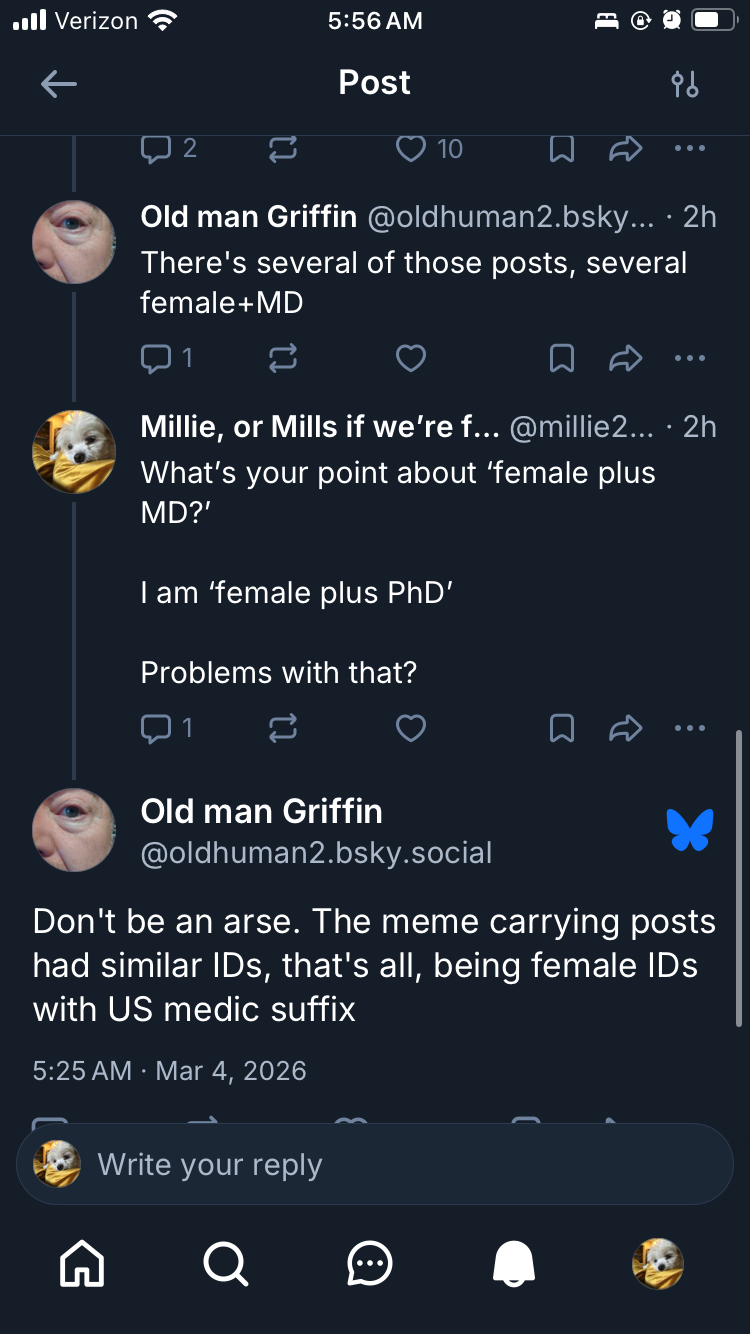The image size is (750, 1334).
Task: Open Old man Griffin's avatar on main post
Action: (74, 830)
